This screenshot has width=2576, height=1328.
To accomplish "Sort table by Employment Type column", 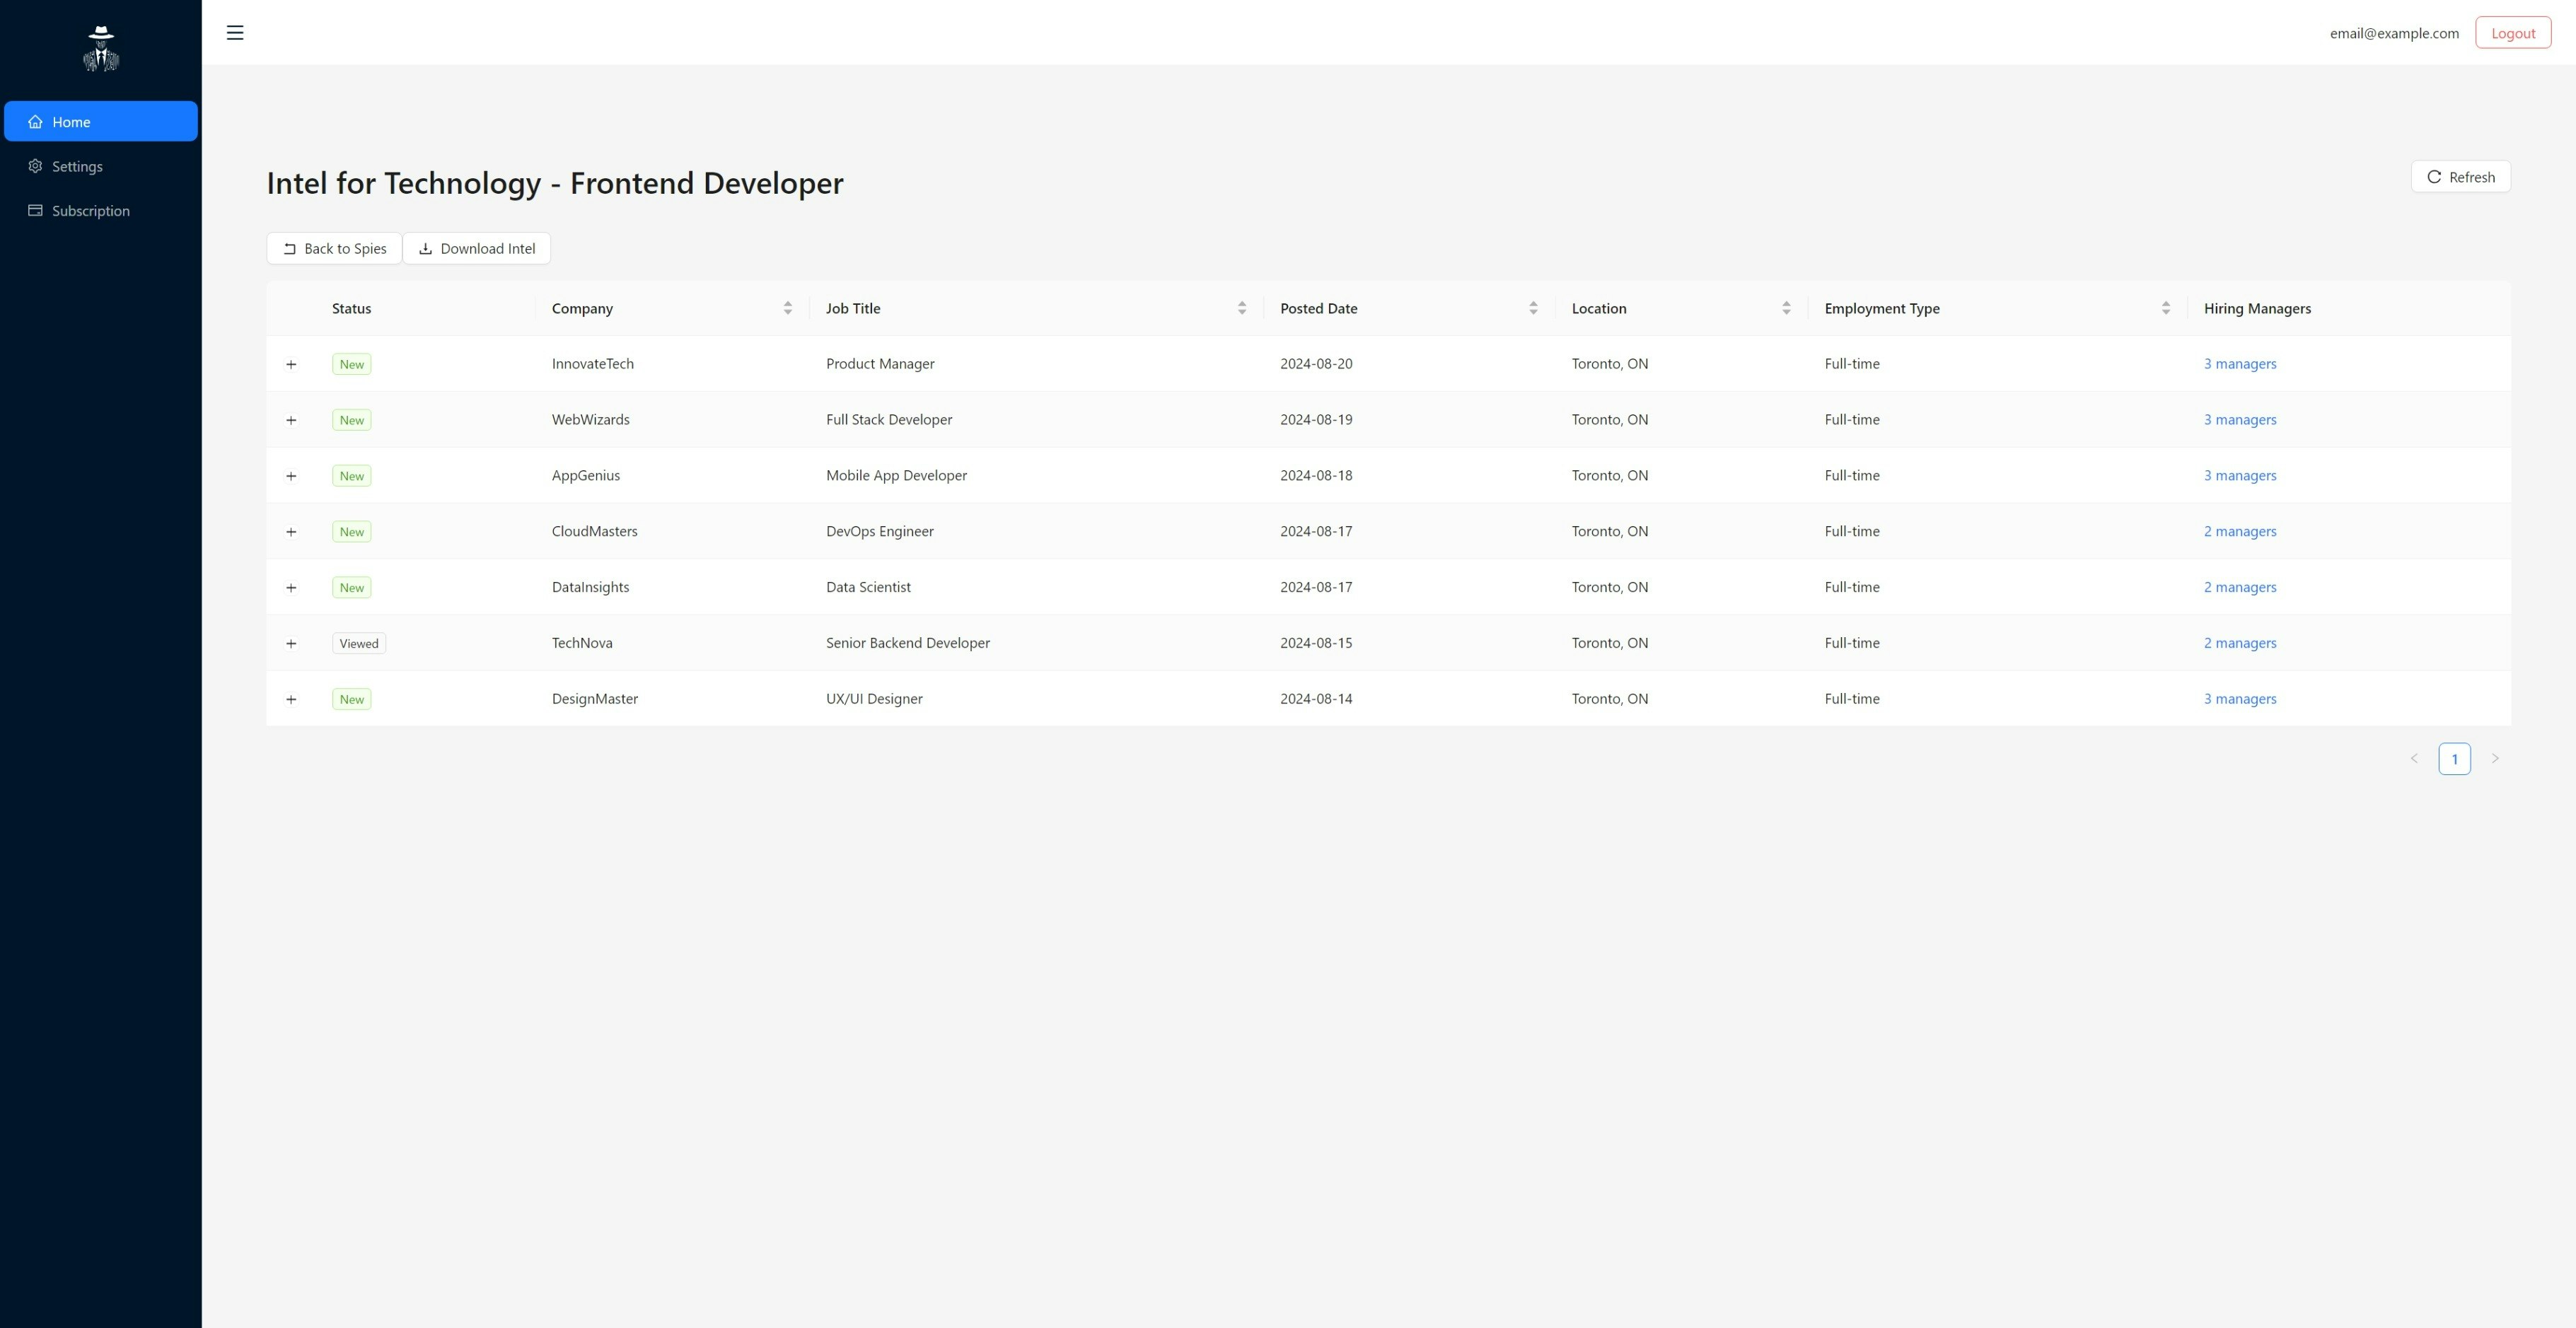I will pyautogui.click(x=1998, y=308).
